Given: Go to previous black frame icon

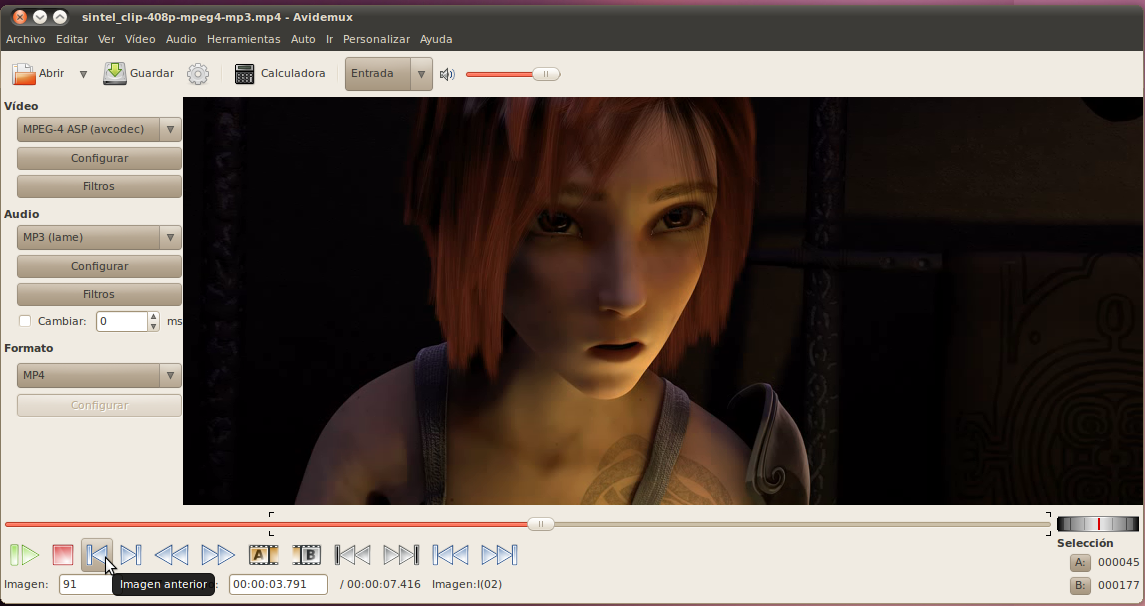Looking at the screenshot, I should [352, 555].
